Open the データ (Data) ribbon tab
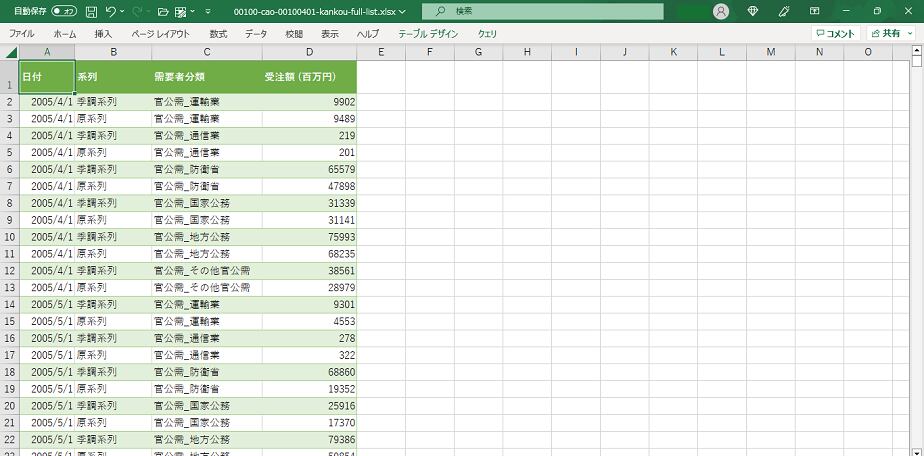 (x=256, y=33)
